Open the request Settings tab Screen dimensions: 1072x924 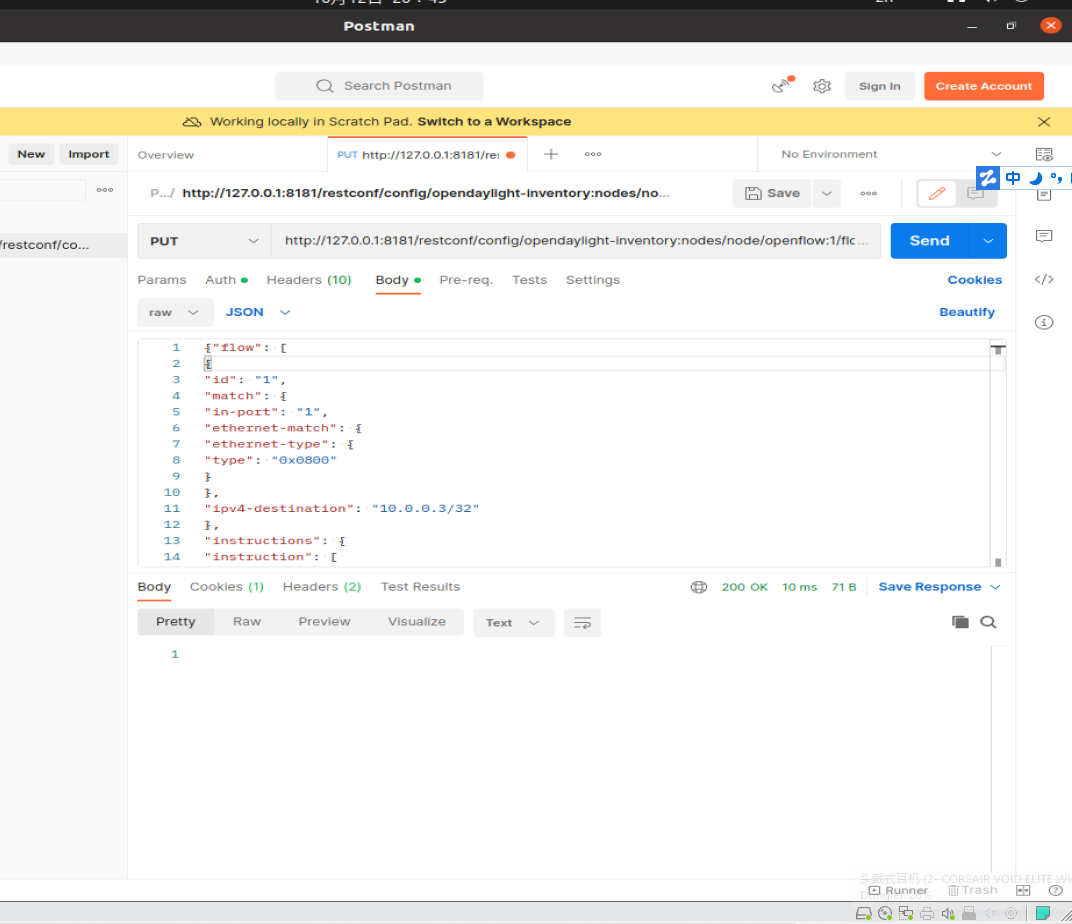593,280
